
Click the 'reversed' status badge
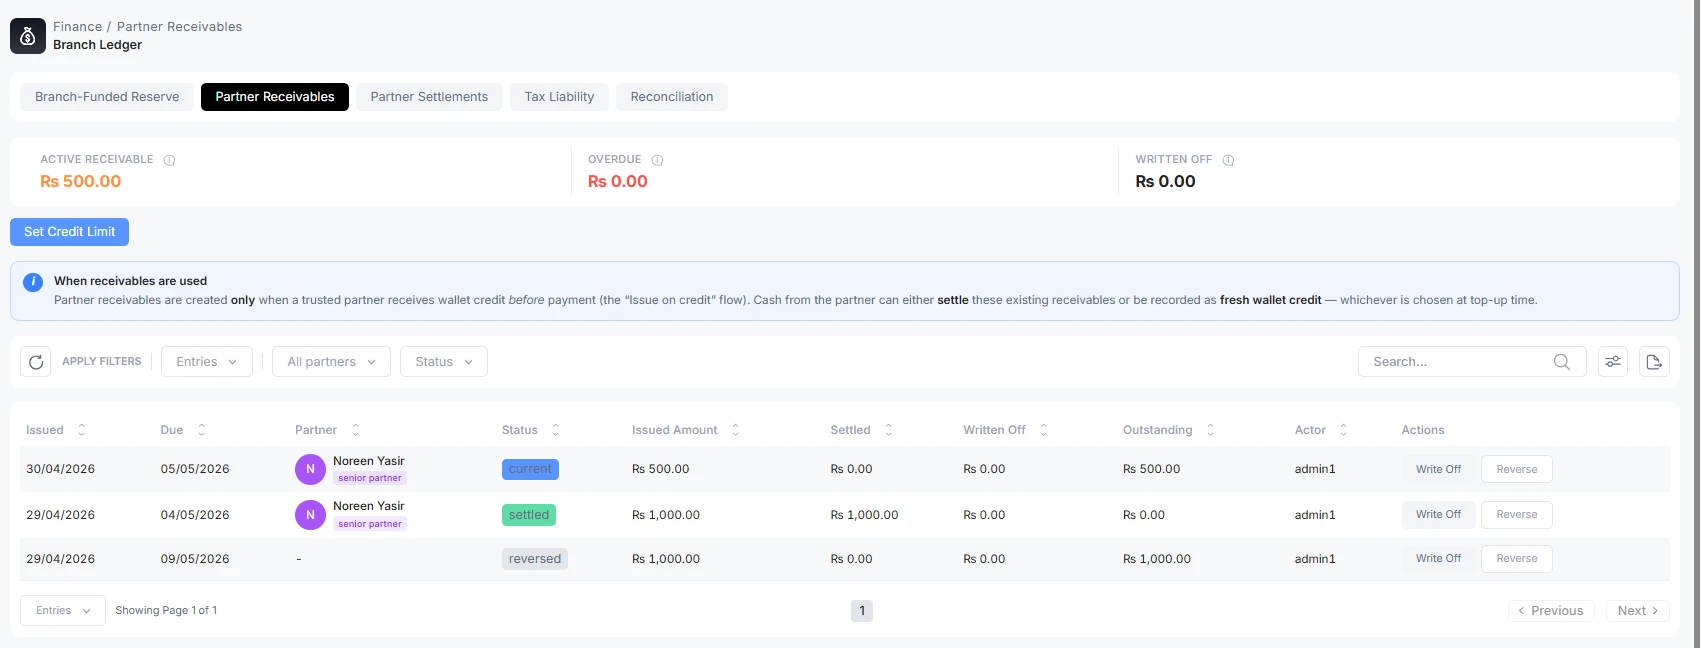pos(535,559)
